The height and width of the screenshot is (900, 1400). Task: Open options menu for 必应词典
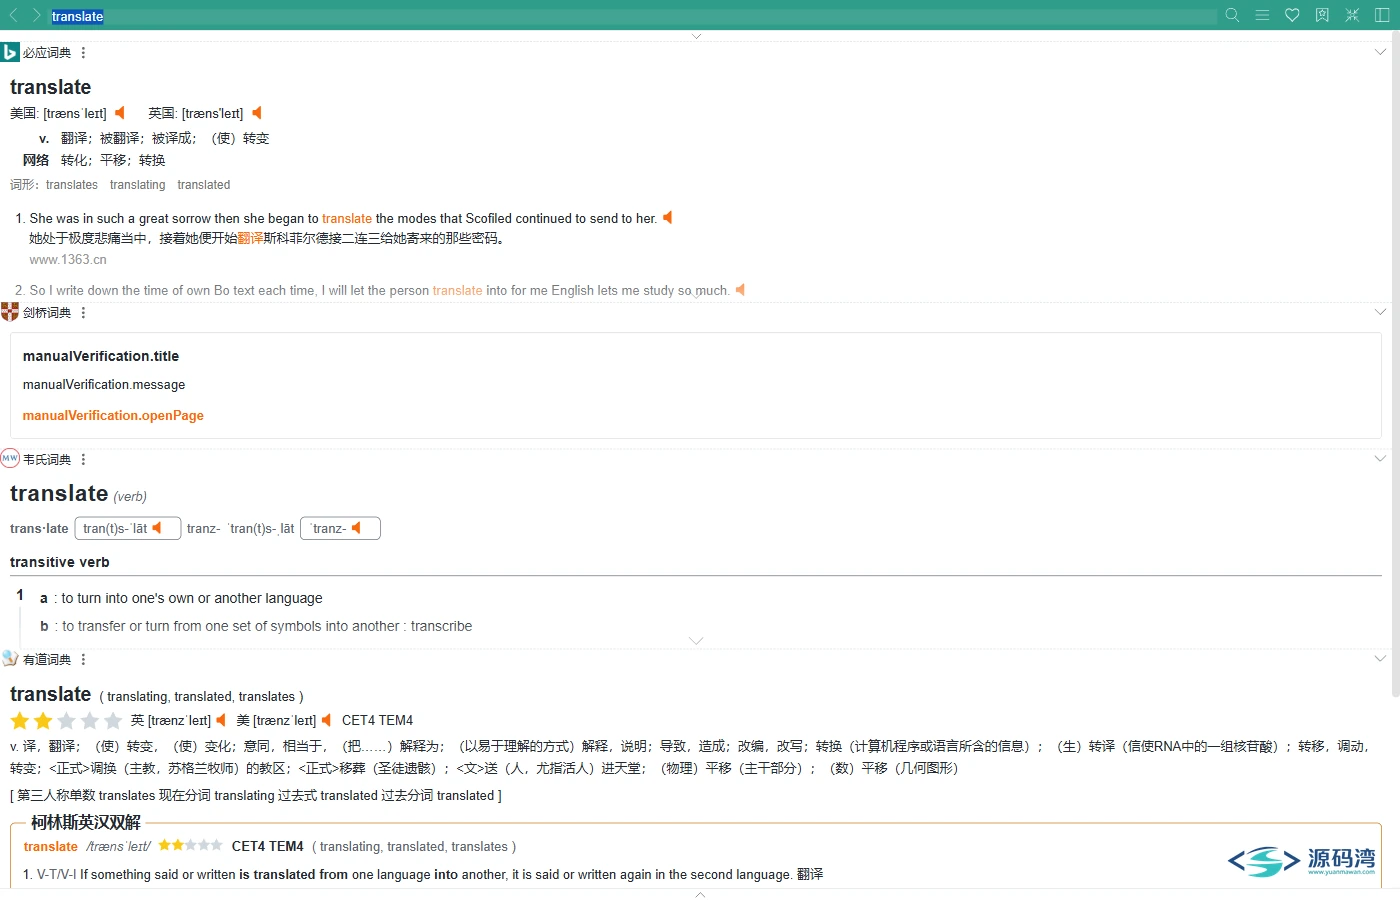click(83, 53)
